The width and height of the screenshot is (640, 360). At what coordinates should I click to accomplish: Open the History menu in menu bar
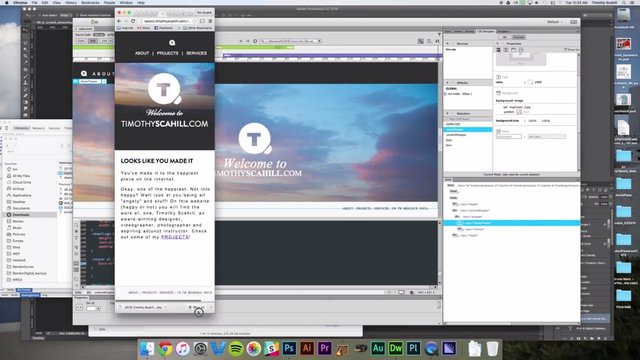pyautogui.click(x=71, y=2)
